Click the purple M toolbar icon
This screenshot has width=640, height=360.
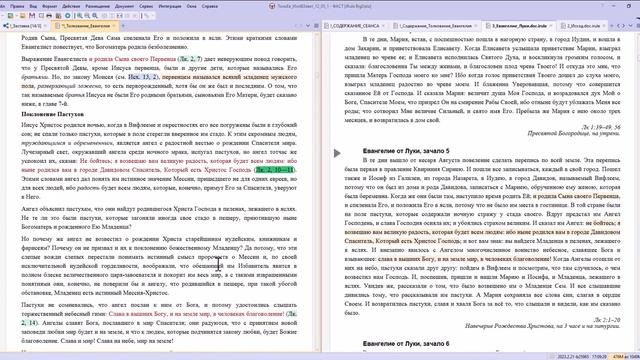click(x=32, y=16)
